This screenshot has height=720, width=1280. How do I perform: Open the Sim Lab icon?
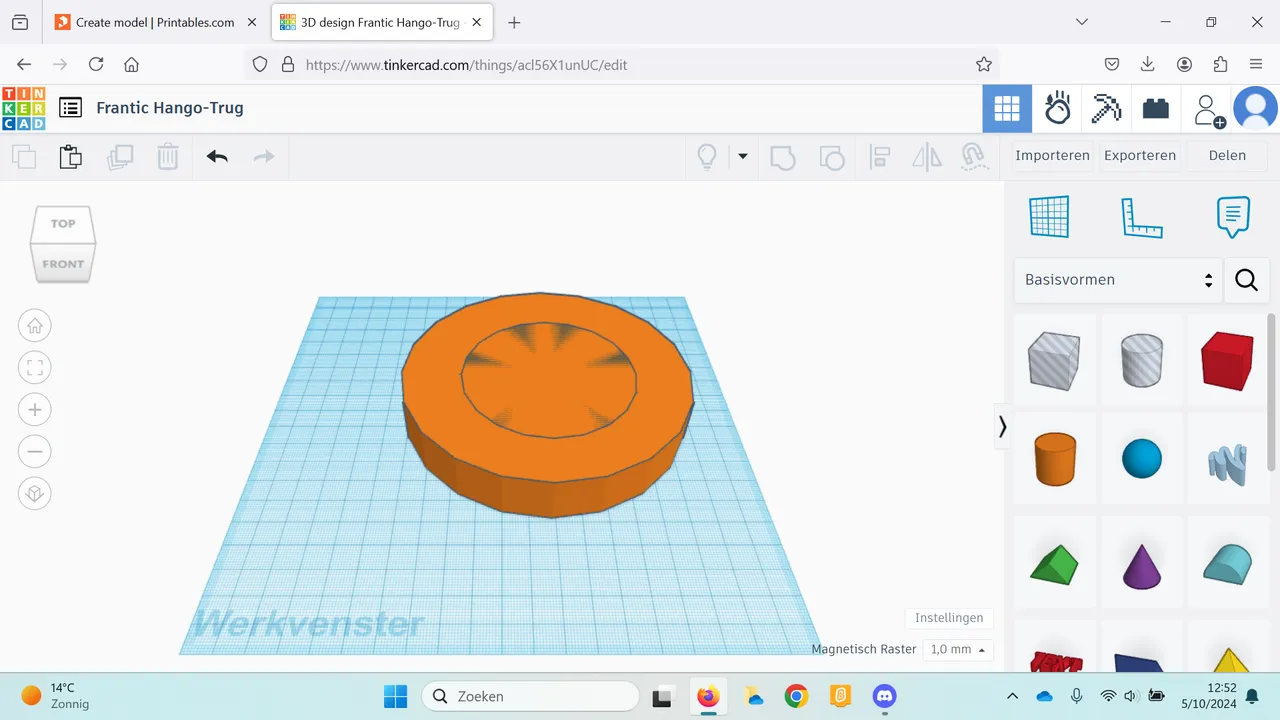(x=1057, y=108)
